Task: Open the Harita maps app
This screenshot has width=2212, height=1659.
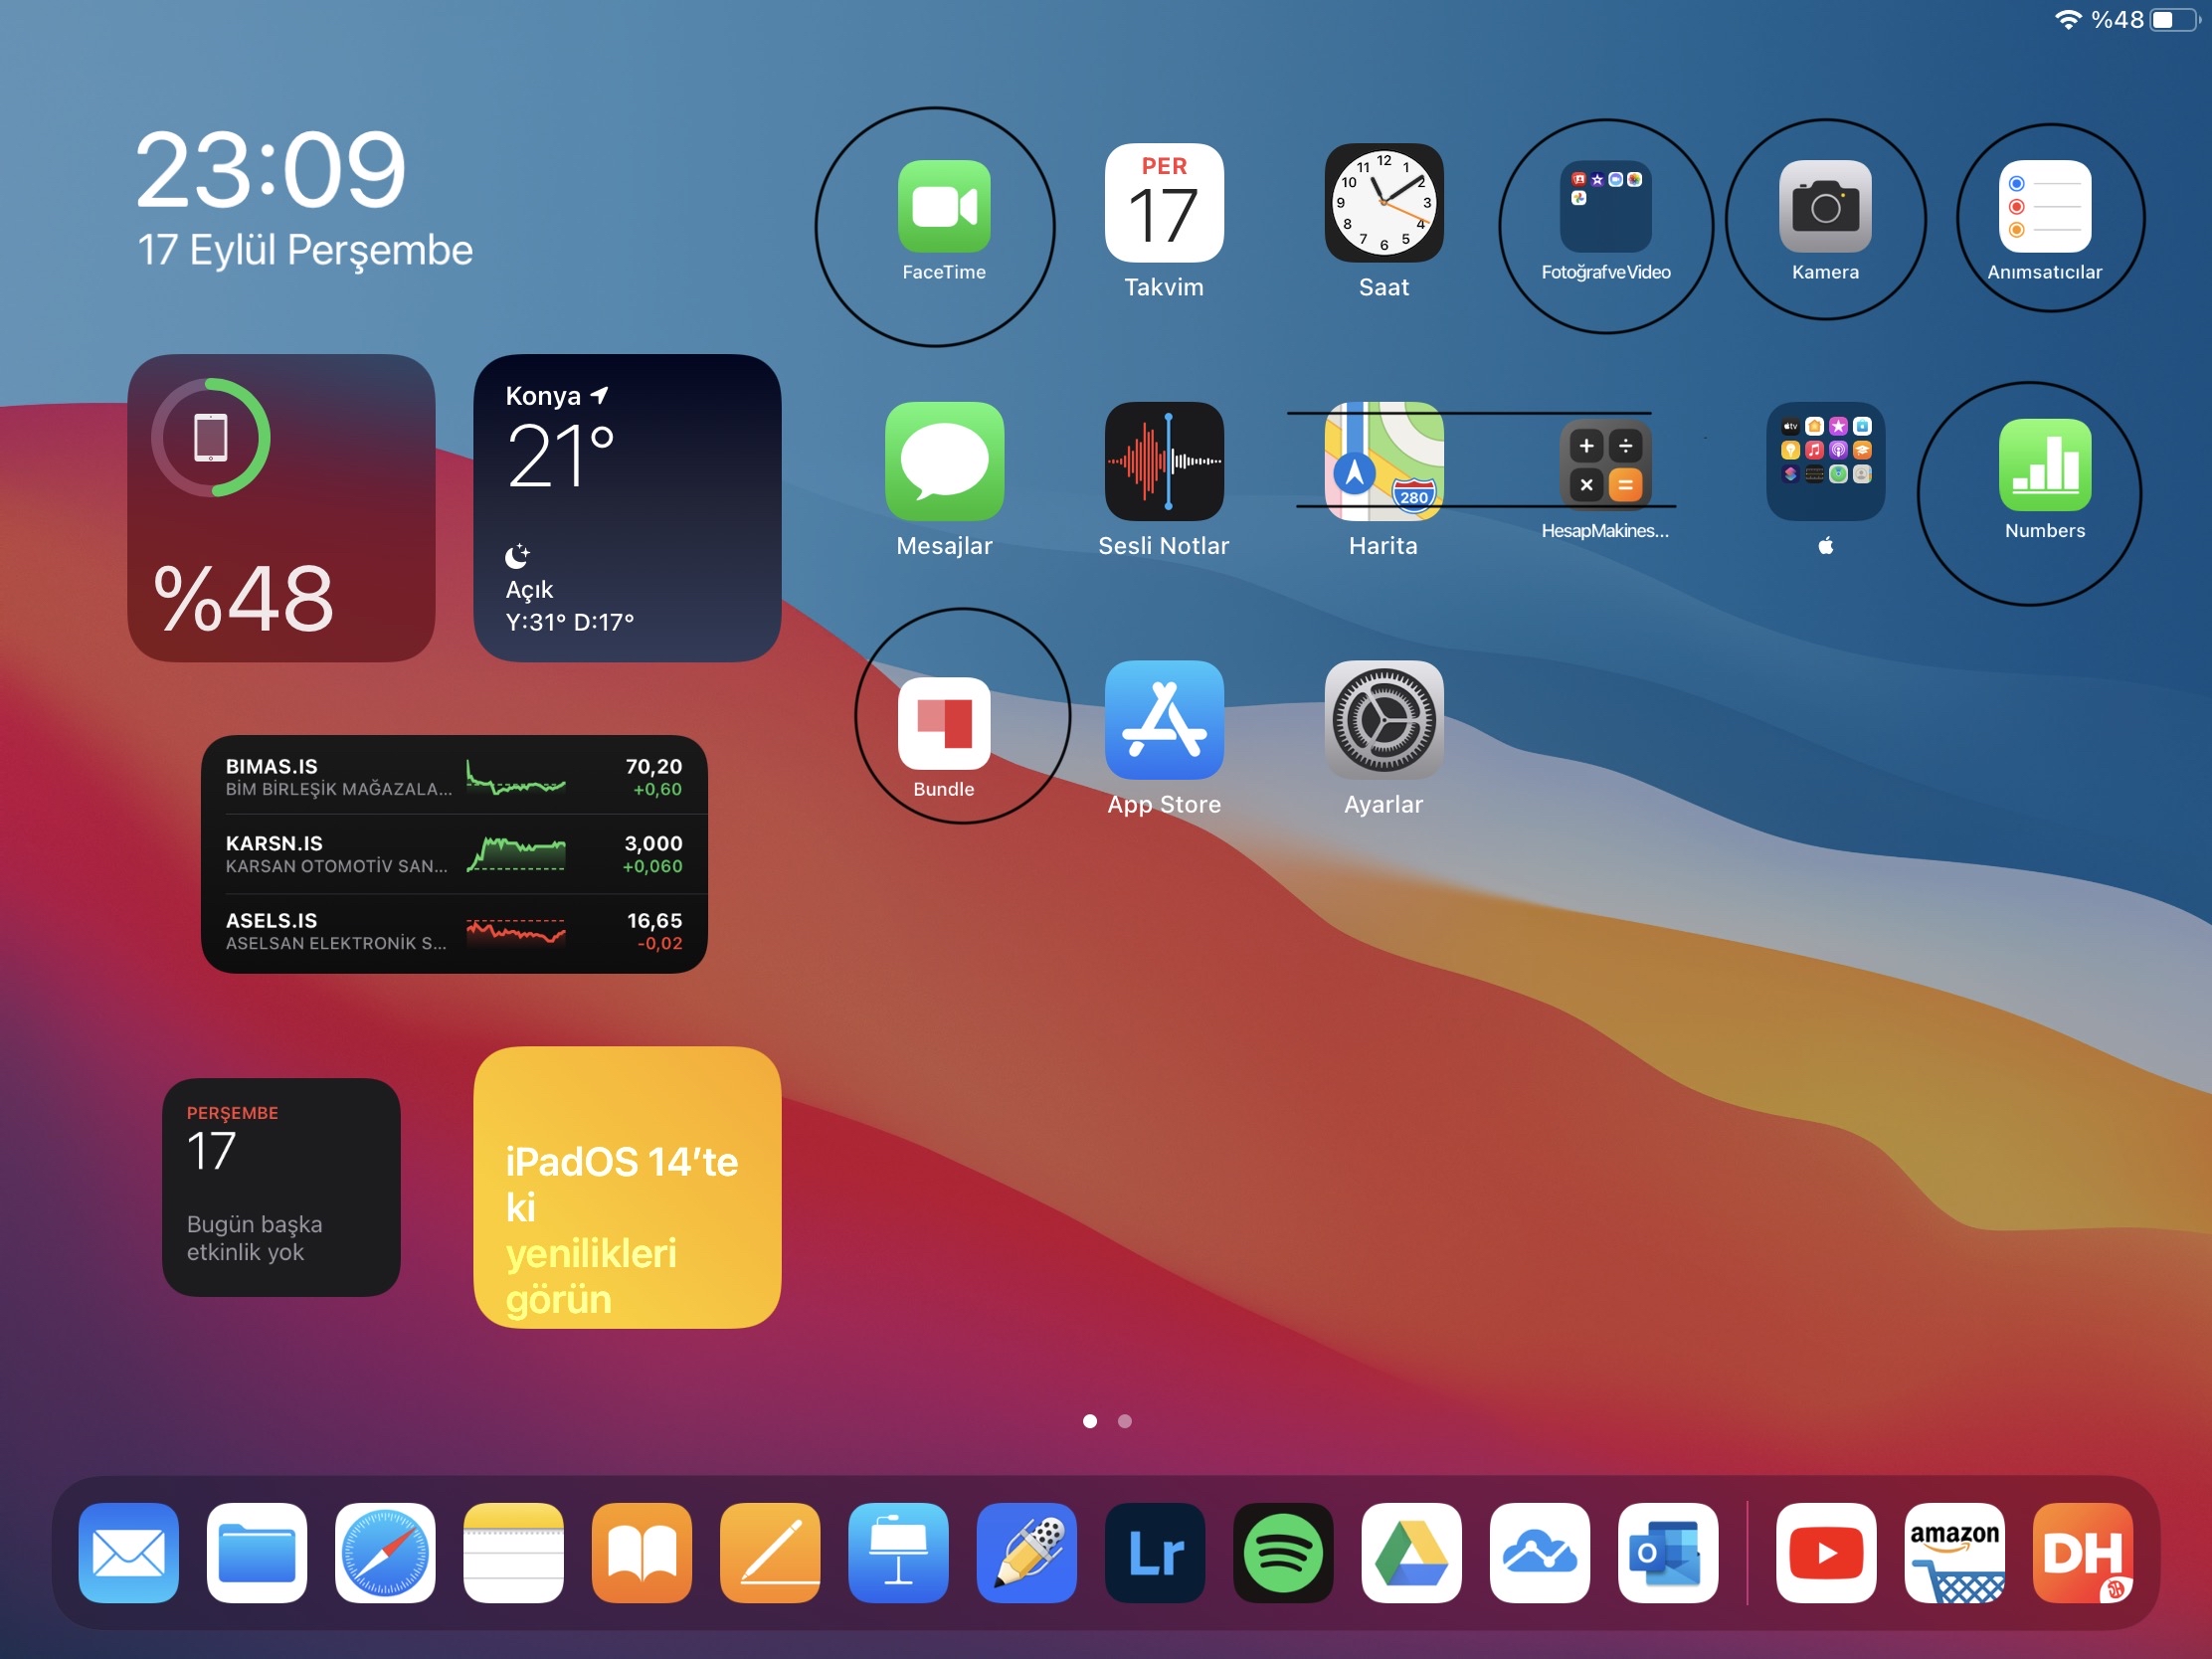Action: click(x=1383, y=461)
